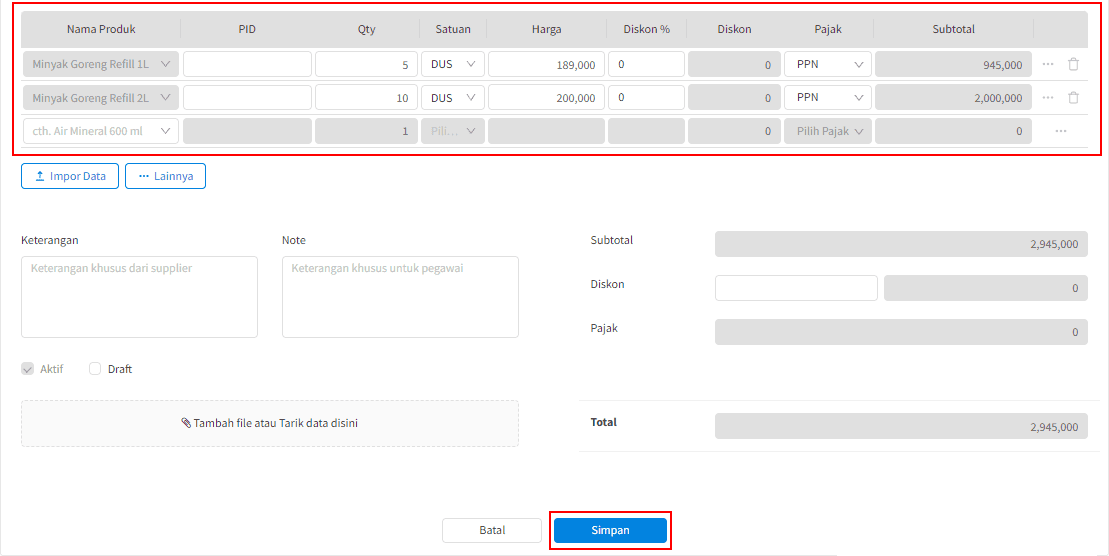Screen dimensions: 1109x556
Task: Enable the Draft checkbox
Action: [96, 369]
